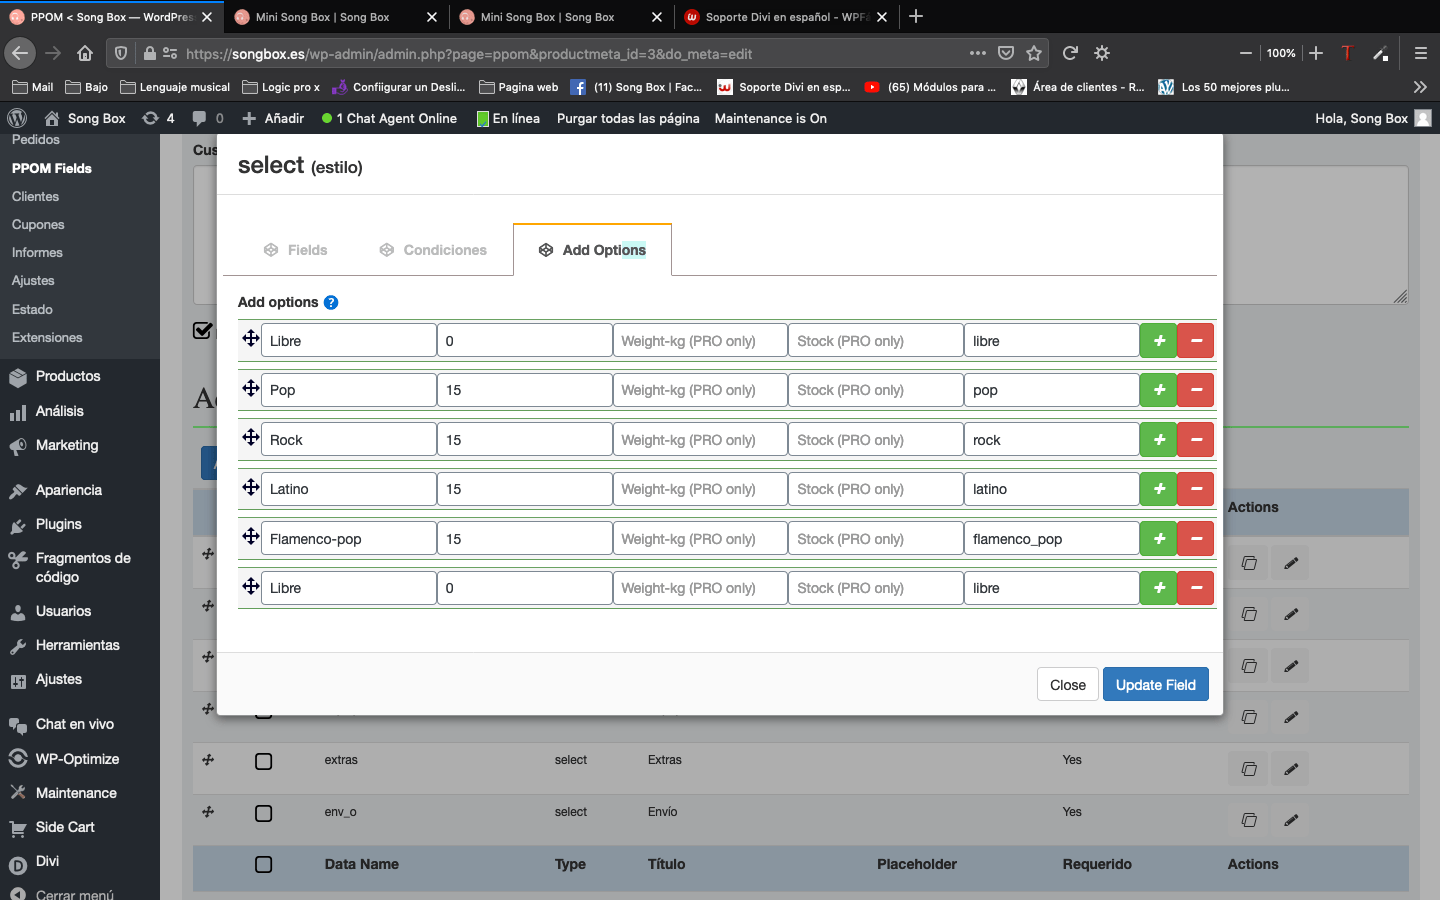Viewport: 1440px width, 900px height.
Task: Add an option after the Latino row
Action: pos(1158,489)
